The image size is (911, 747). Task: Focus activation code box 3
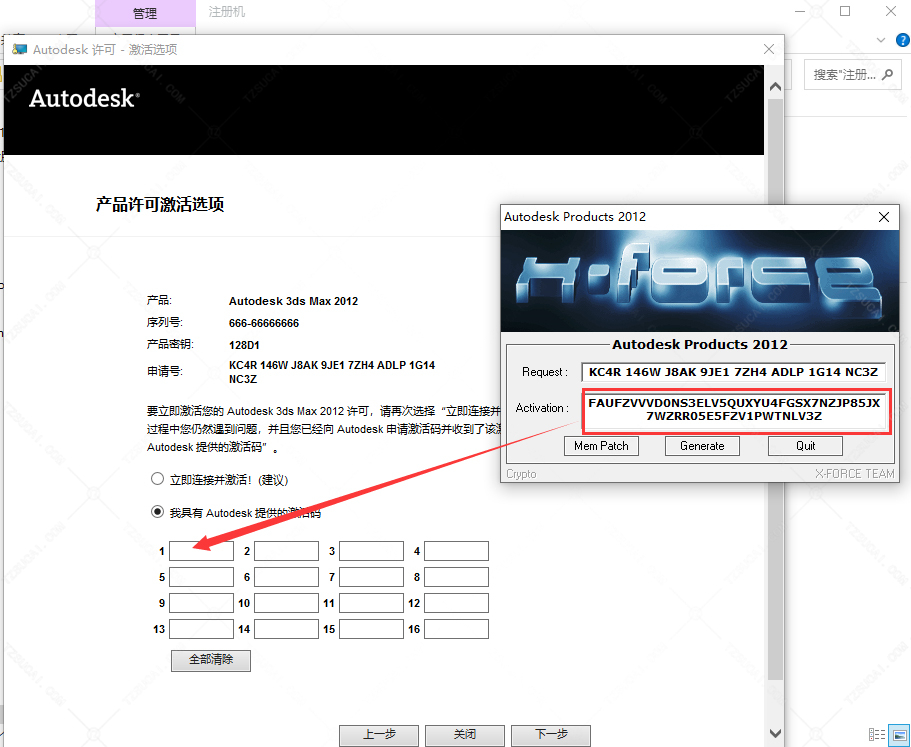[371, 551]
